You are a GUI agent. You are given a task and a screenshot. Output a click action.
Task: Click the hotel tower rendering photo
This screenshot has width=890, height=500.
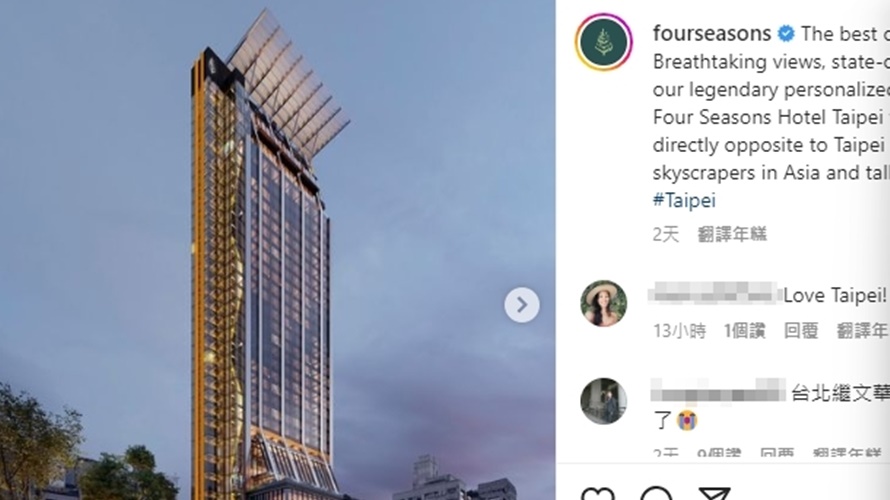tap(278, 250)
